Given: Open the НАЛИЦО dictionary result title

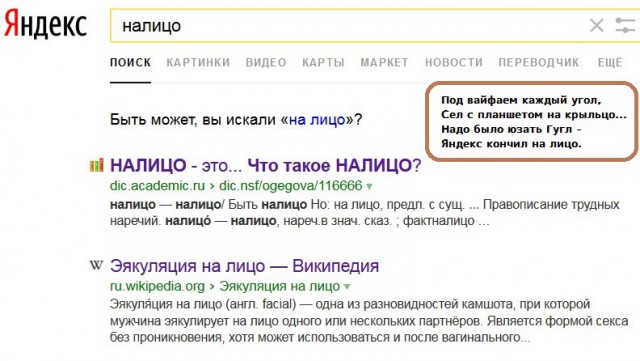Looking at the screenshot, I should pos(265,165).
